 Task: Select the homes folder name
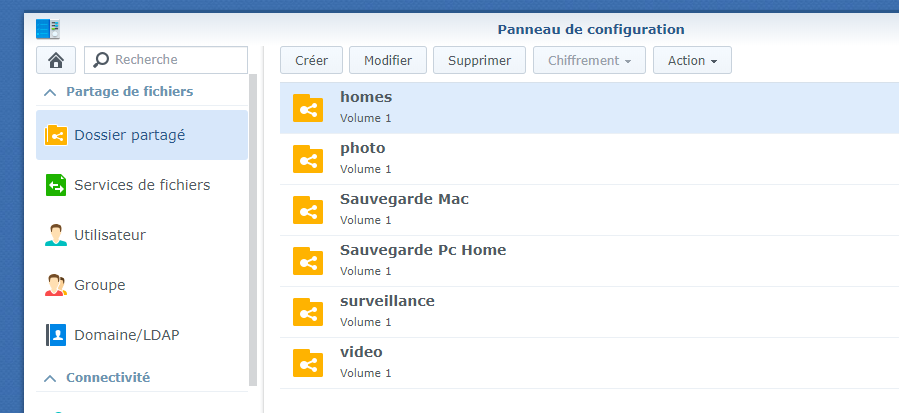coord(366,97)
